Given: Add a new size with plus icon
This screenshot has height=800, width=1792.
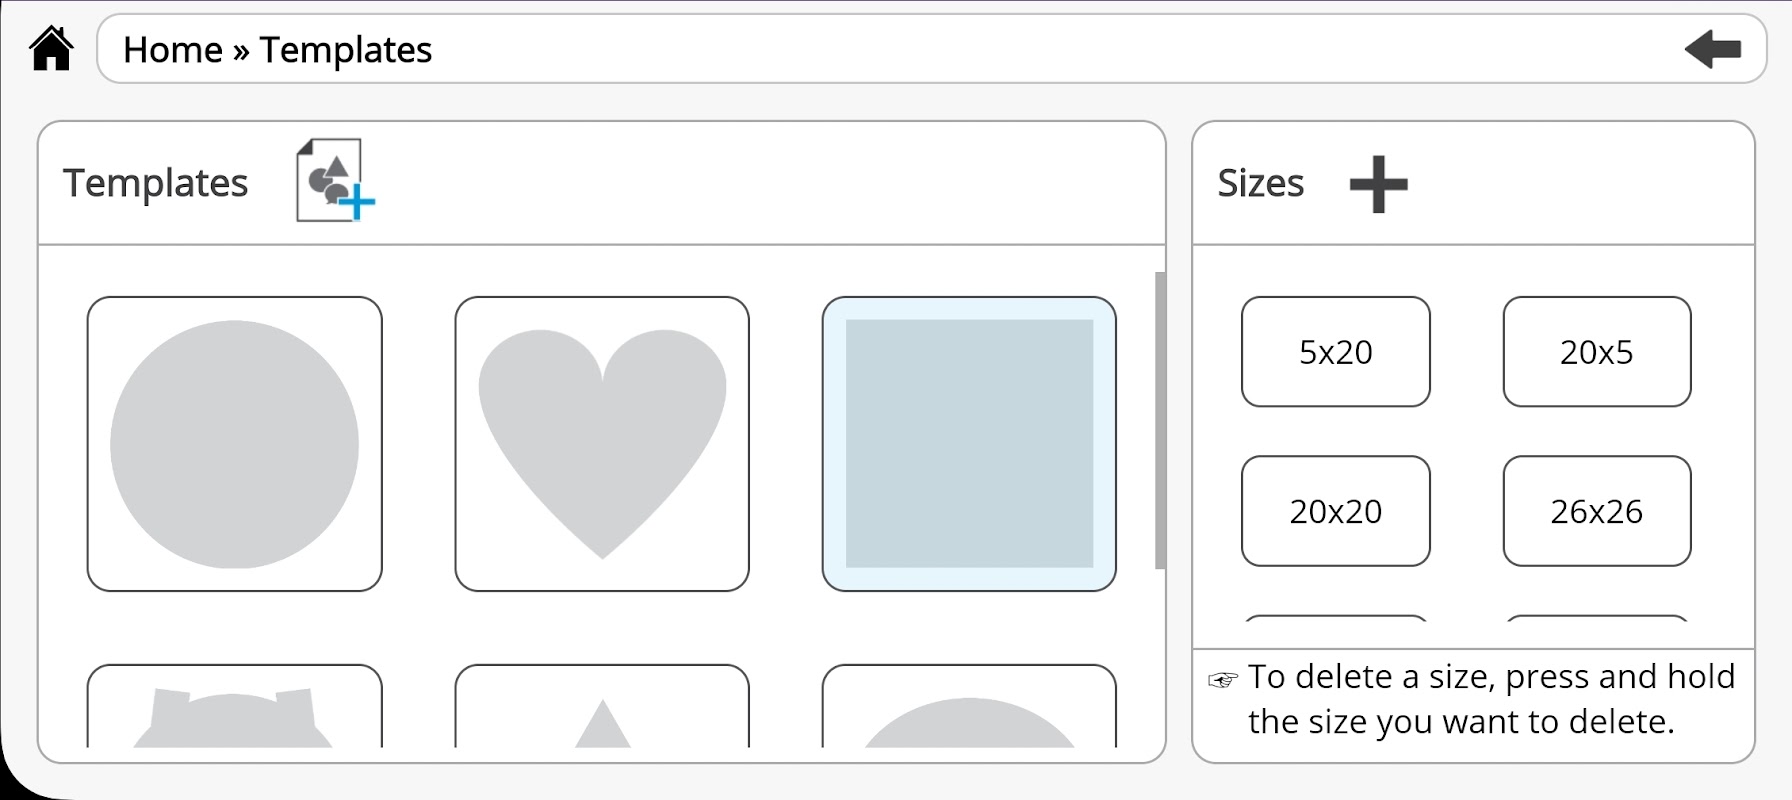Looking at the screenshot, I should (1378, 184).
